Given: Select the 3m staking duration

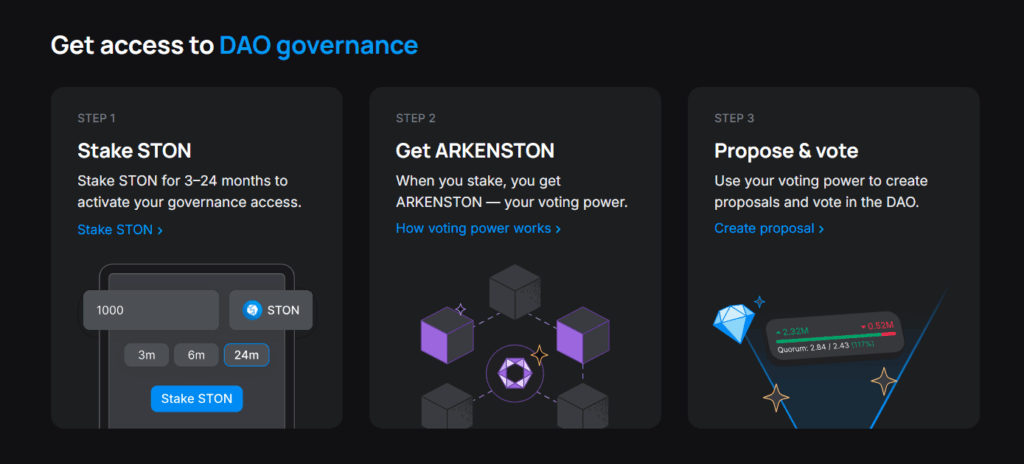Looking at the screenshot, I should 146,355.
